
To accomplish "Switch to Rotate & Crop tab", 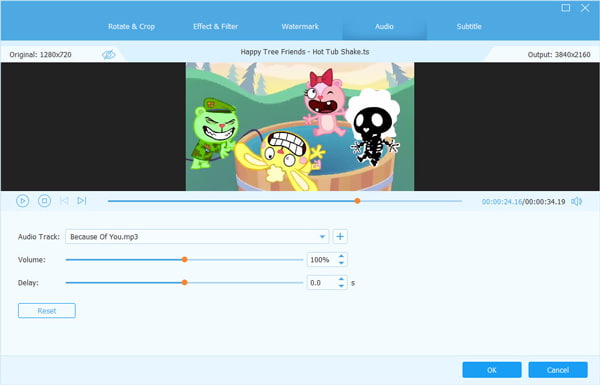I will click(131, 26).
